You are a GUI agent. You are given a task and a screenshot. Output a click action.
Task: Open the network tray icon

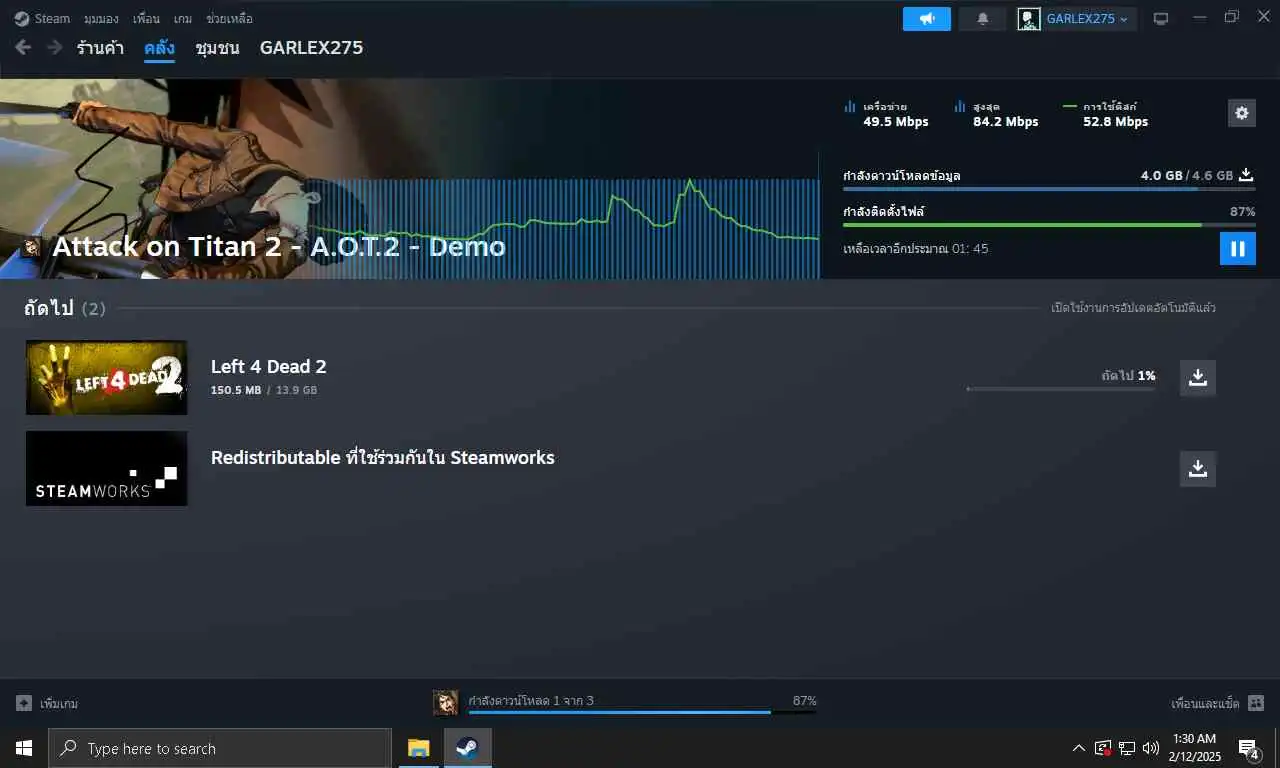(1127, 748)
